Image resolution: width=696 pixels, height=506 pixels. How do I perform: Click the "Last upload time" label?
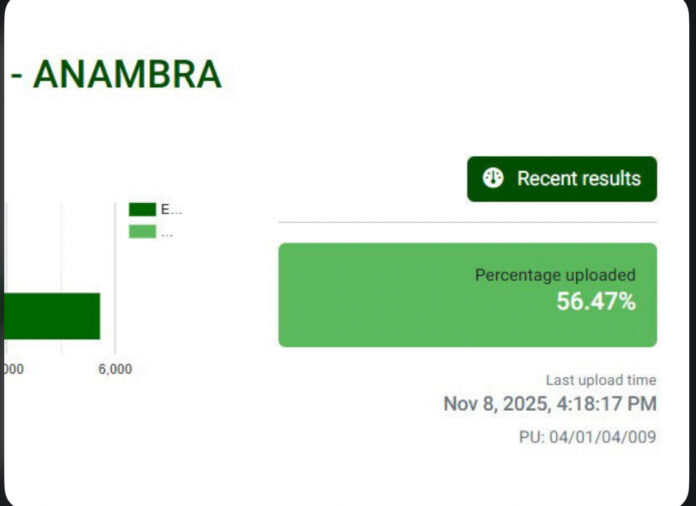click(x=601, y=380)
